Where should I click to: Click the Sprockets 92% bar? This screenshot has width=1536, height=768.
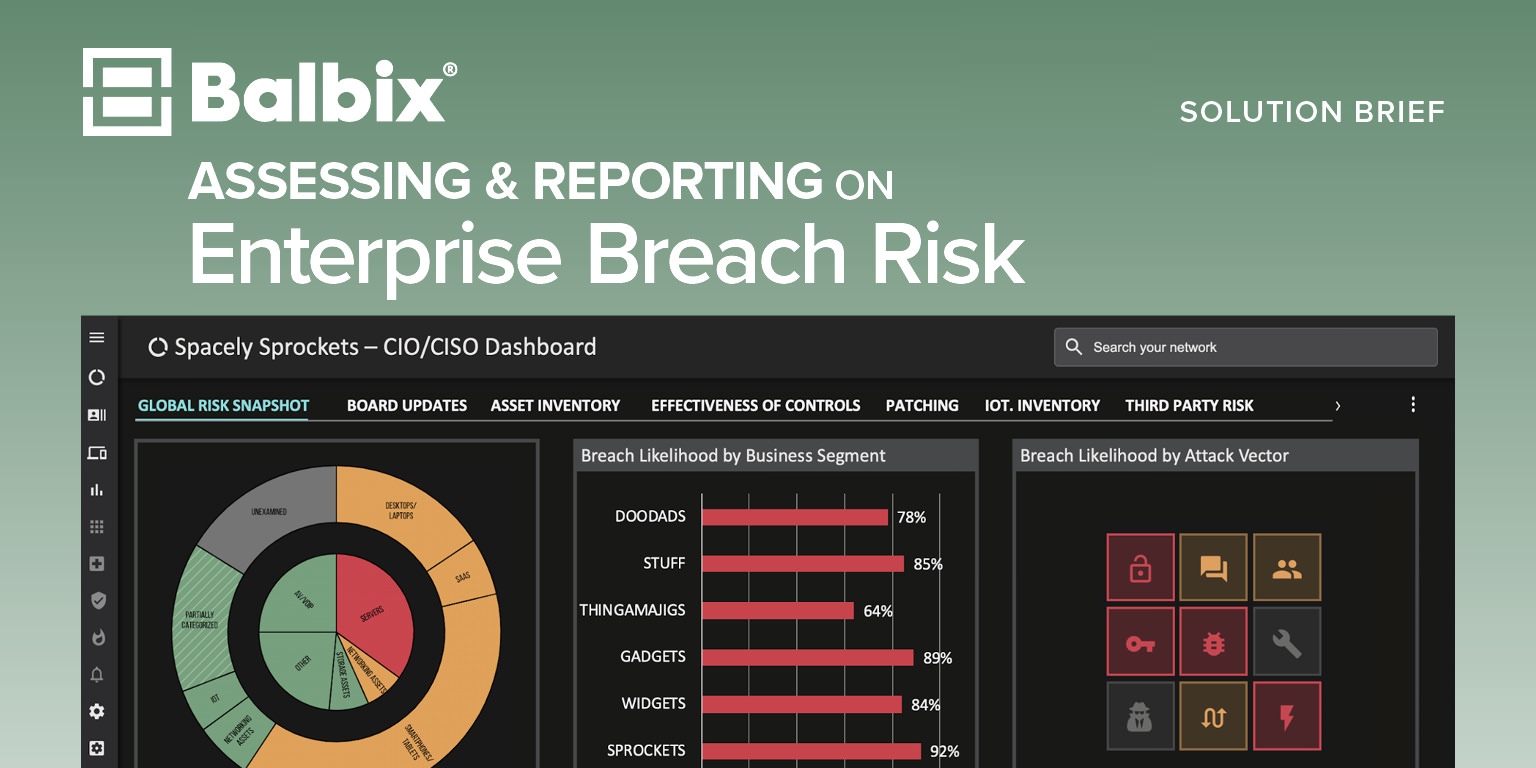[811, 751]
